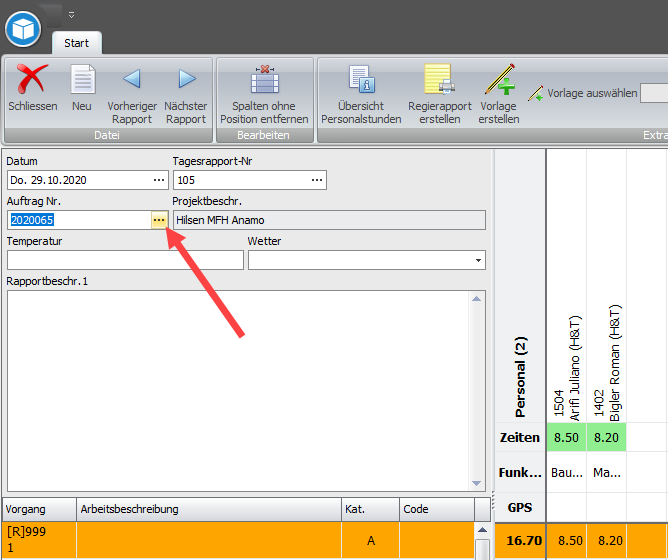Switch to the Start ribbon tab
The width and height of the screenshot is (668, 560).
pos(77,43)
